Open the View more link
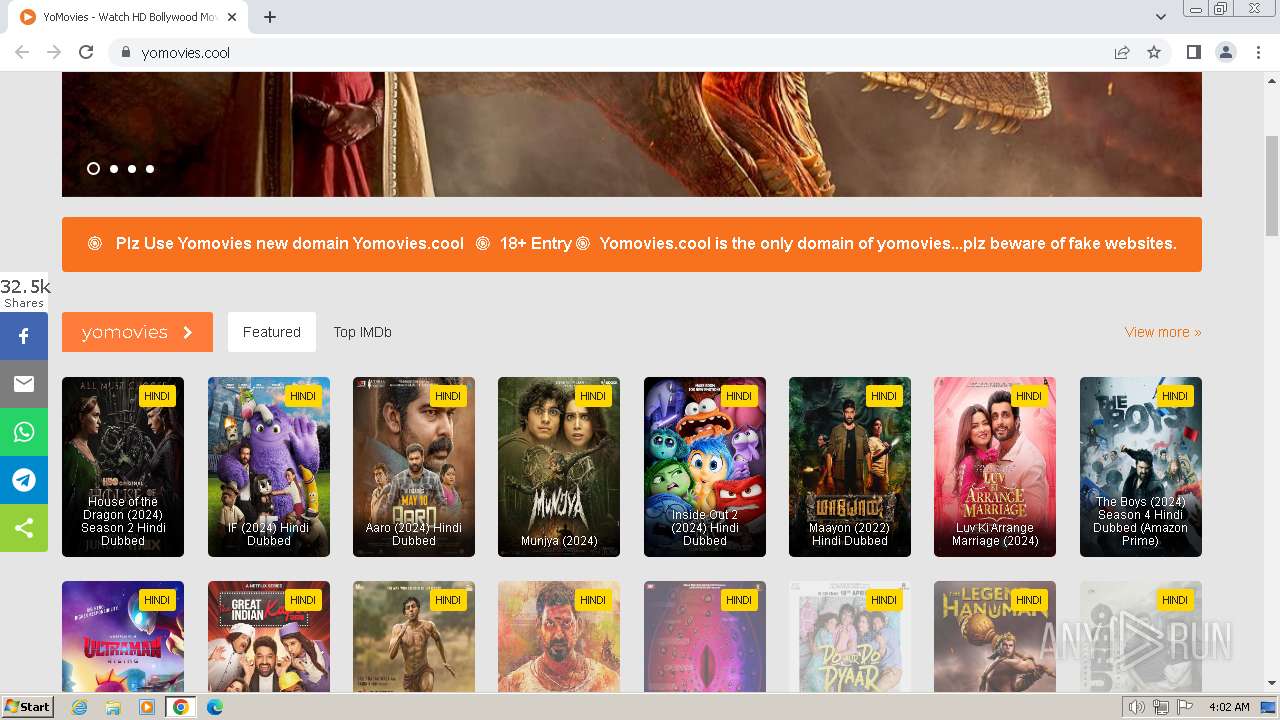This screenshot has width=1280, height=720. point(1163,332)
